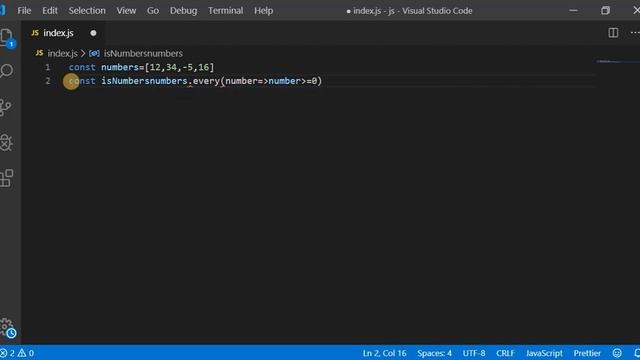Click the every method call on line 2
Viewport: 640px width, 360px height.
[x=206, y=81]
